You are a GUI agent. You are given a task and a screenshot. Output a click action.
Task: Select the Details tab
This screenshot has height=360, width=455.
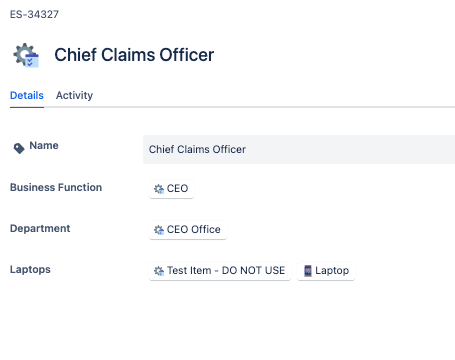(x=27, y=95)
